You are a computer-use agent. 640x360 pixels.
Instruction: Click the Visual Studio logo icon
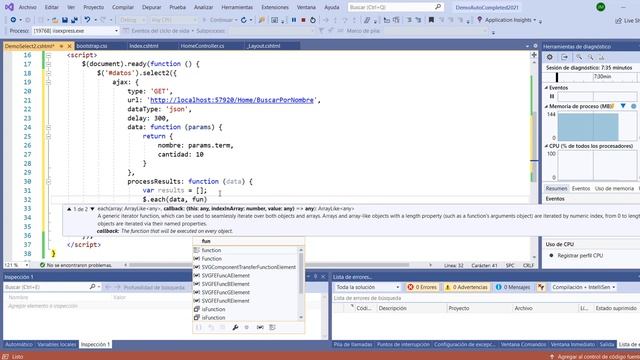pyautogui.click(x=9, y=7)
